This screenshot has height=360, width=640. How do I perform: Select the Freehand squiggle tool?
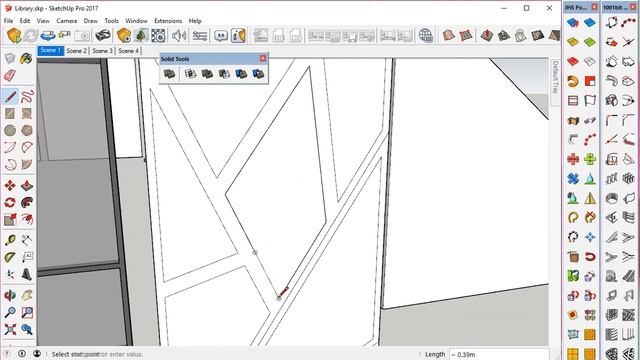pos(27,97)
